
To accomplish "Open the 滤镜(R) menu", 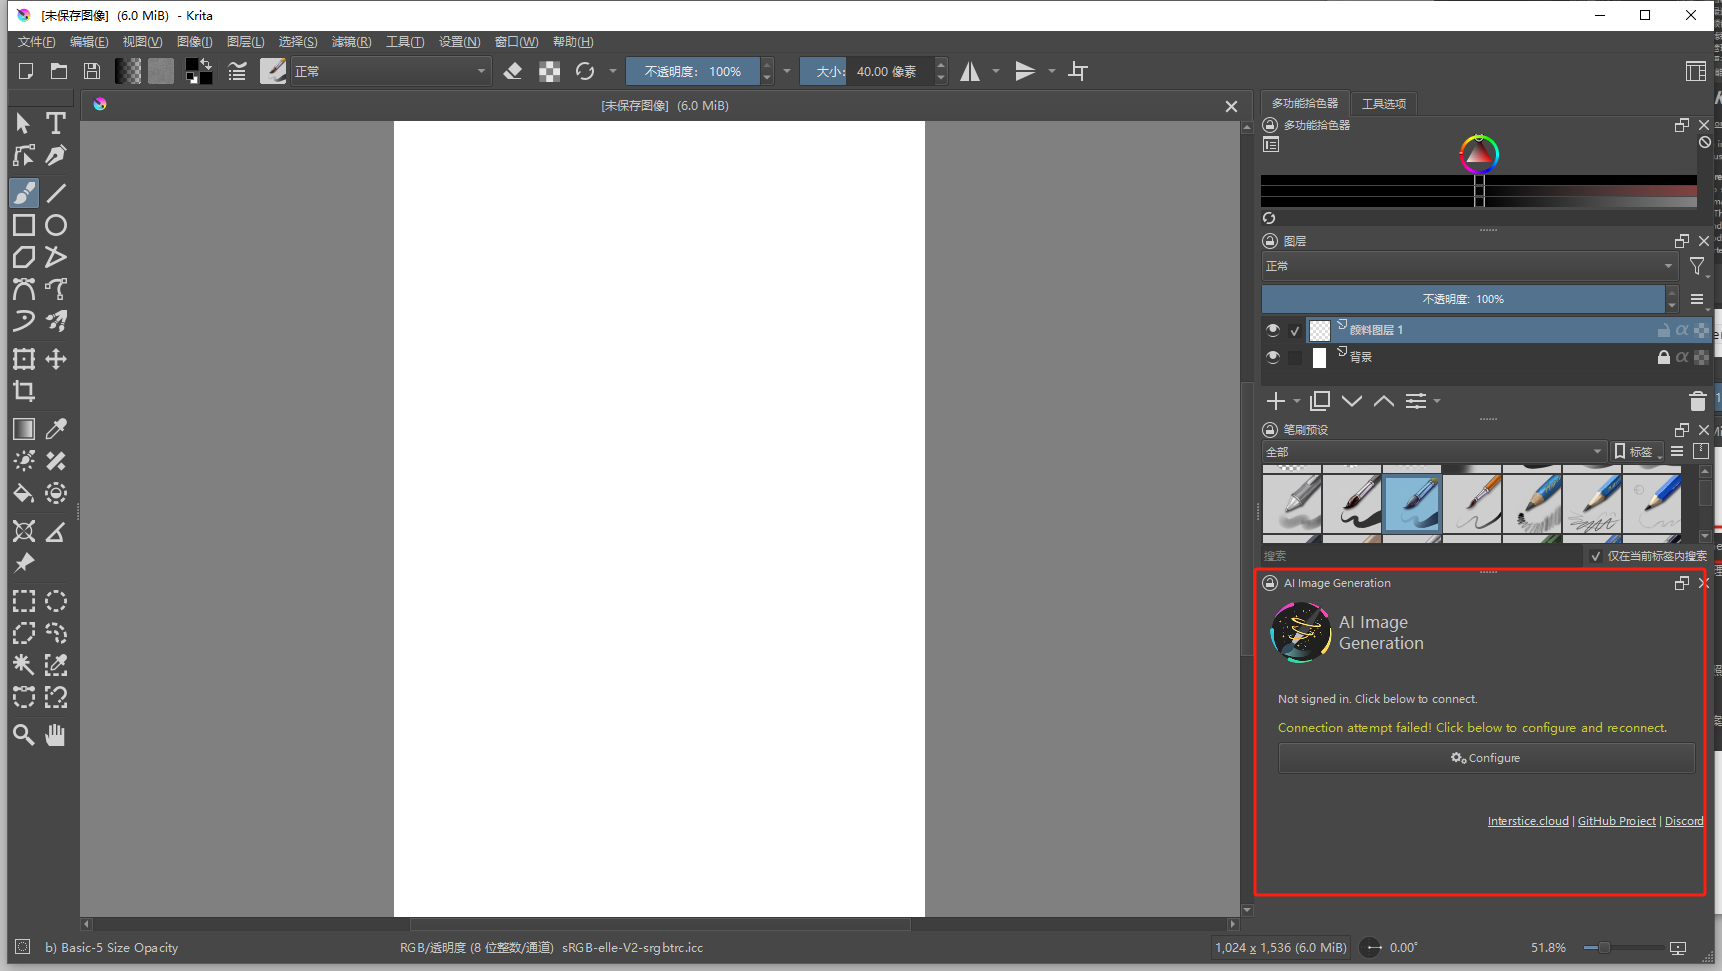I will point(351,42).
